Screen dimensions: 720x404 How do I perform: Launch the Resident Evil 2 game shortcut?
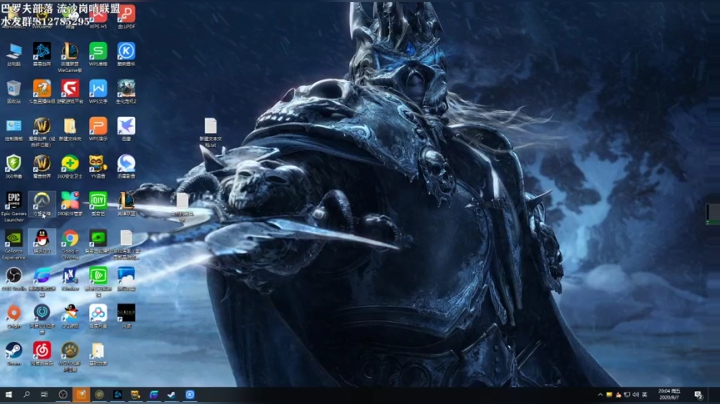(126, 91)
